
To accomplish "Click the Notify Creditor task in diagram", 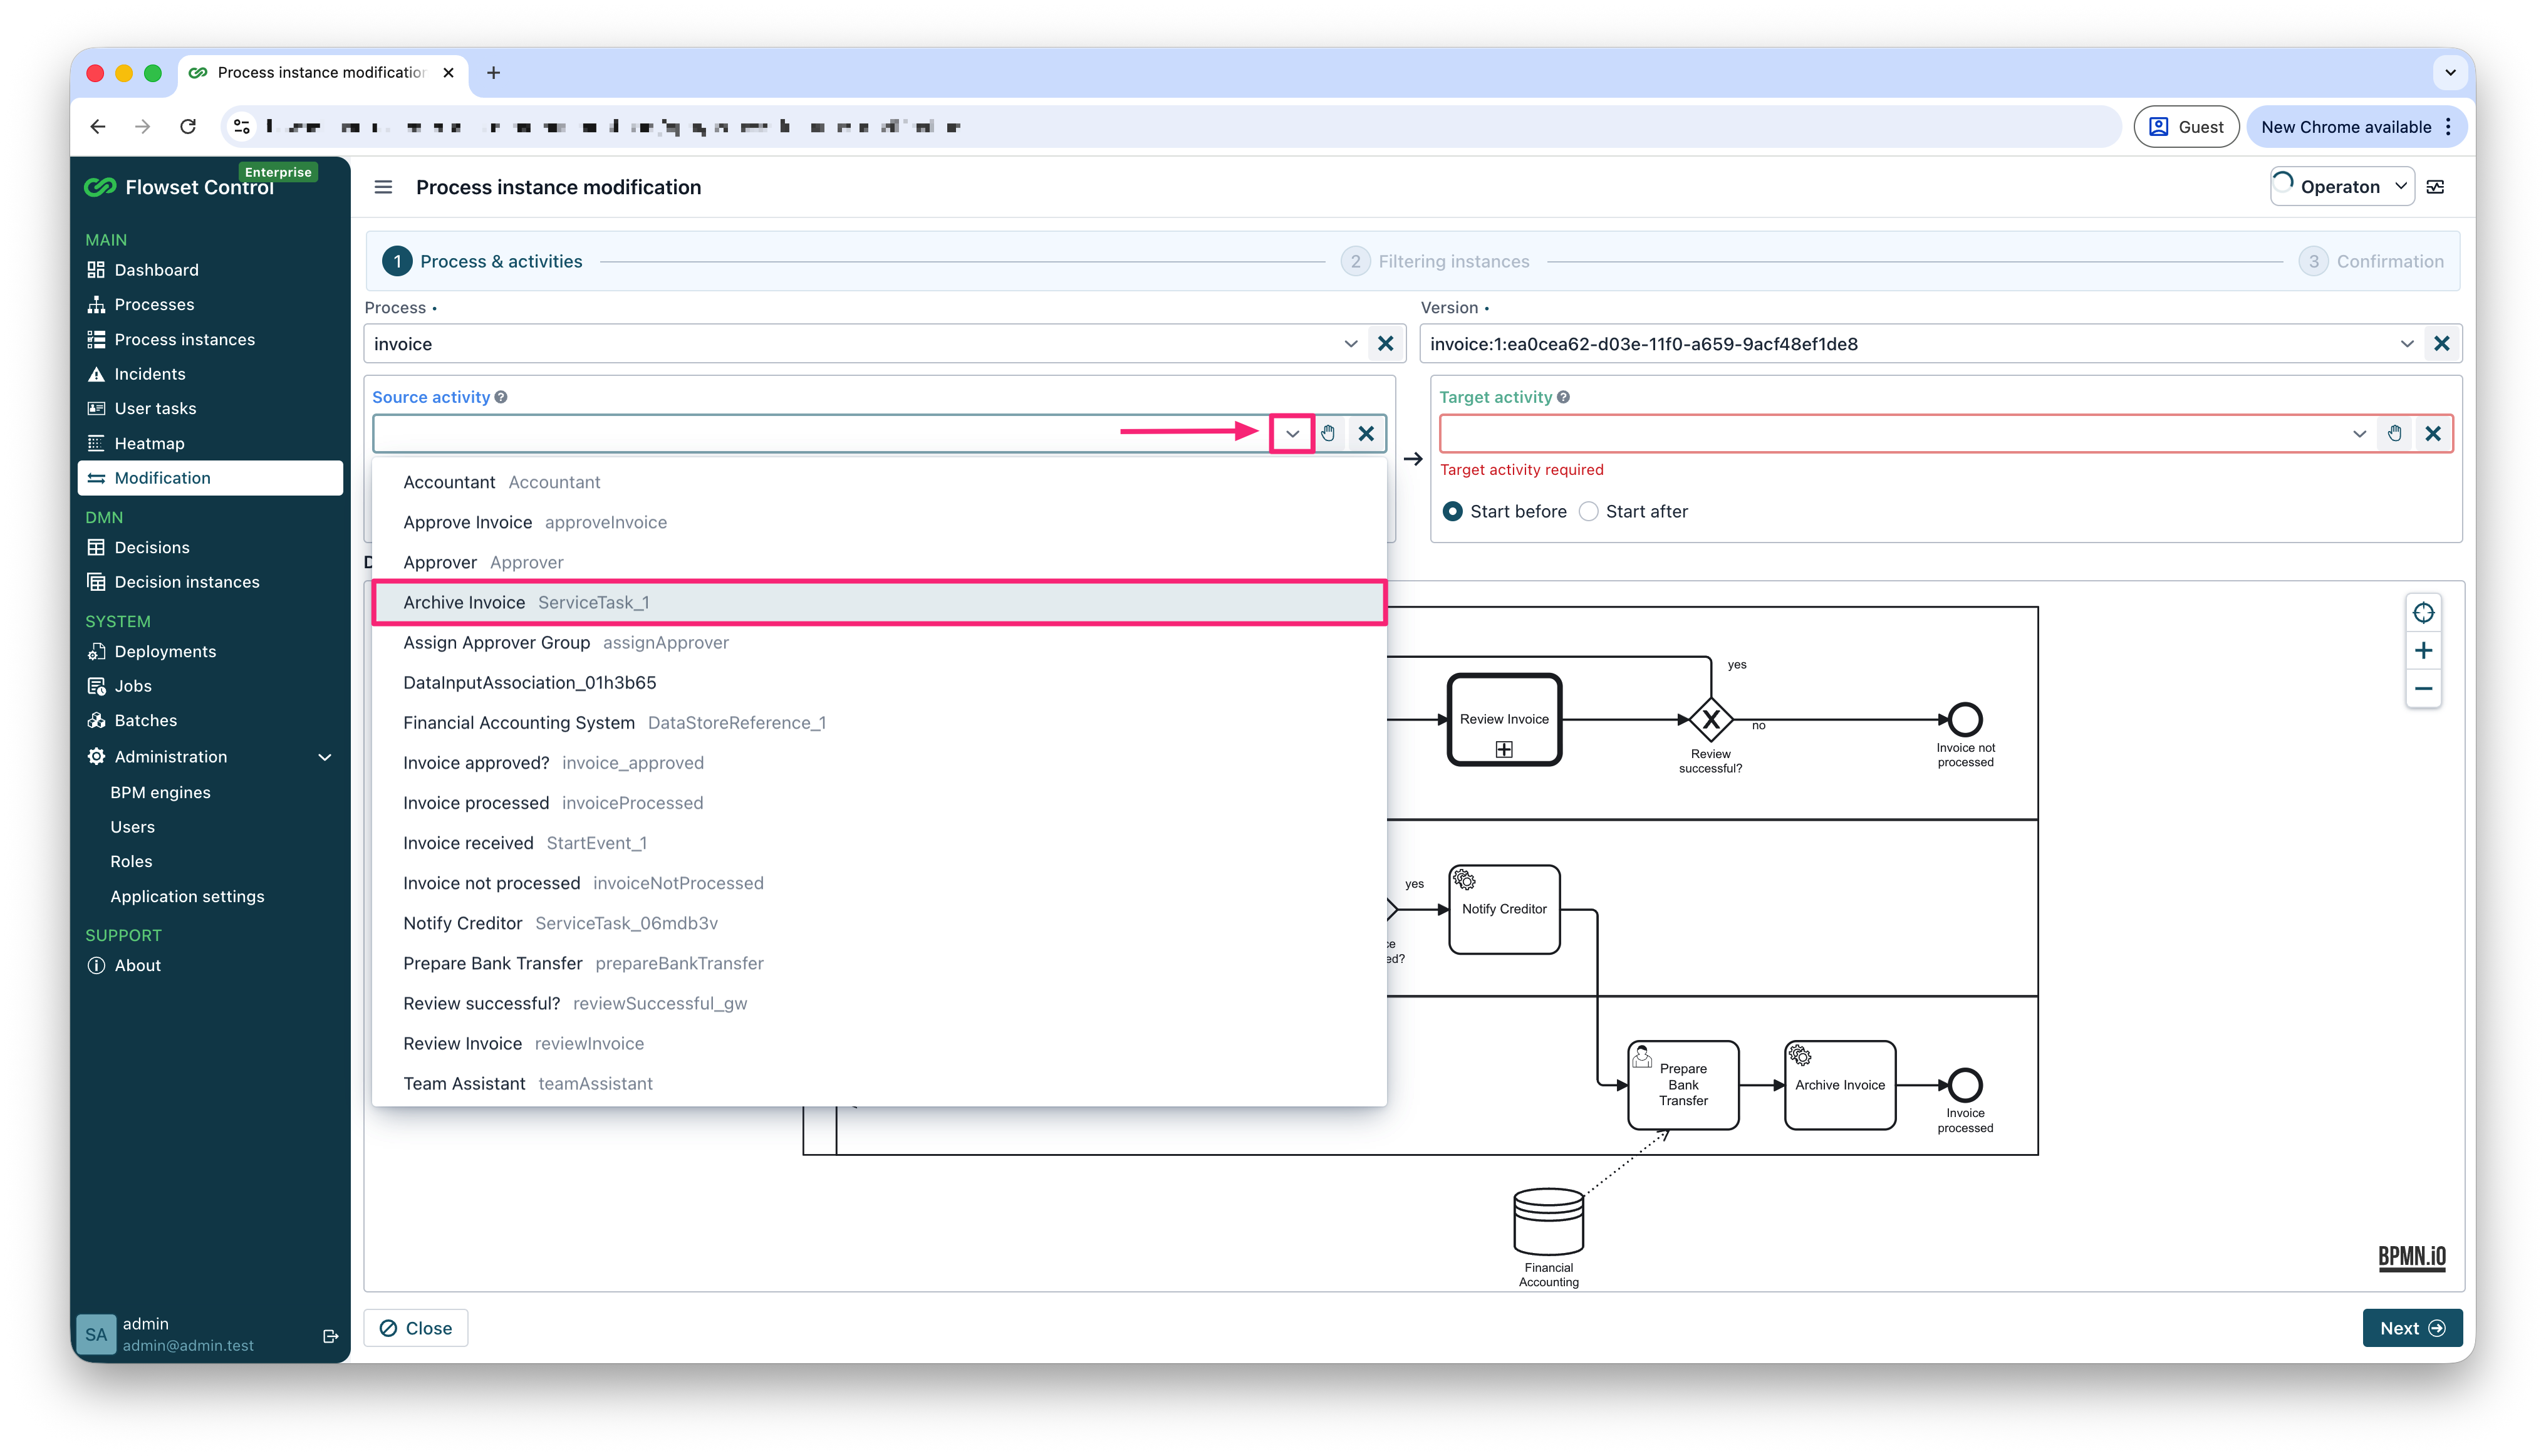I will 1504,909.
